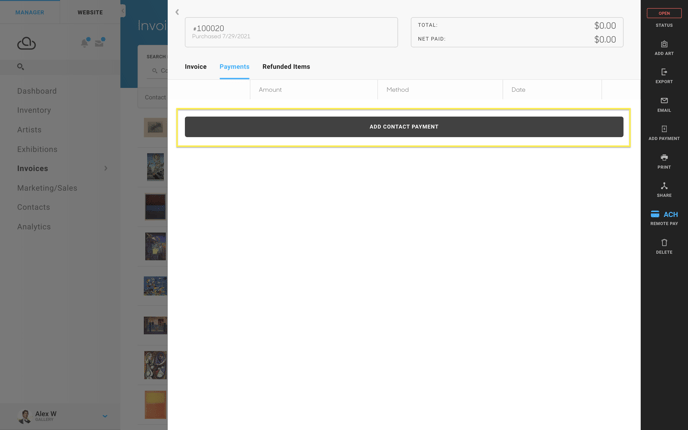
Task: Click the Net Paid $0.00 value
Action: tap(605, 39)
